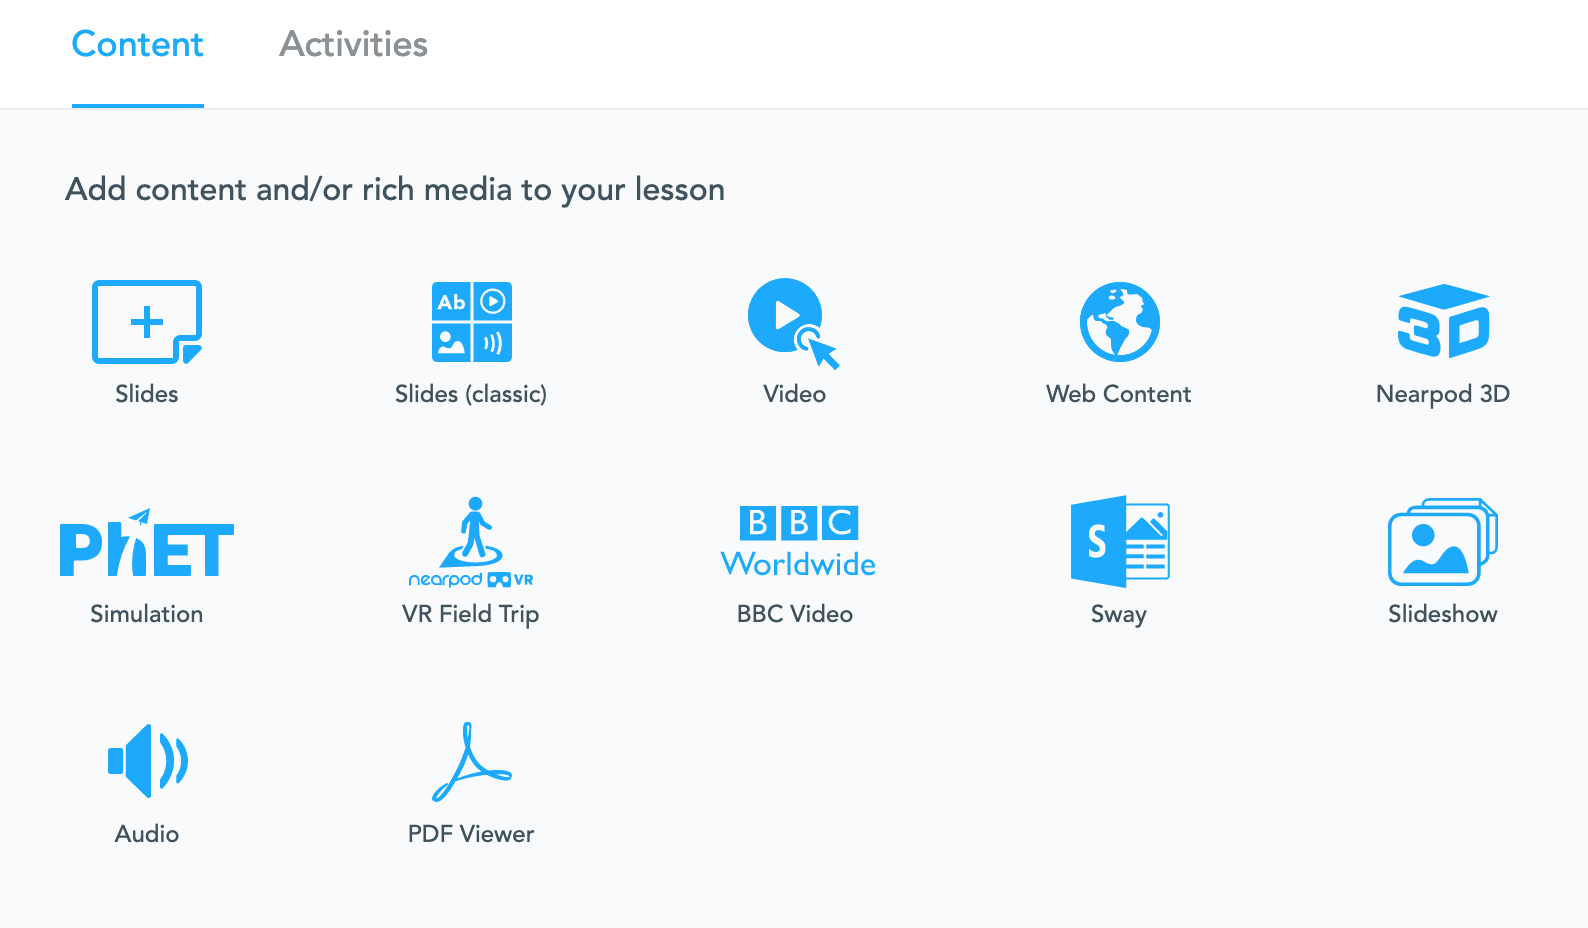Select the Slideshow images icon
This screenshot has width=1588, height=928.
tap(1443, 541)
